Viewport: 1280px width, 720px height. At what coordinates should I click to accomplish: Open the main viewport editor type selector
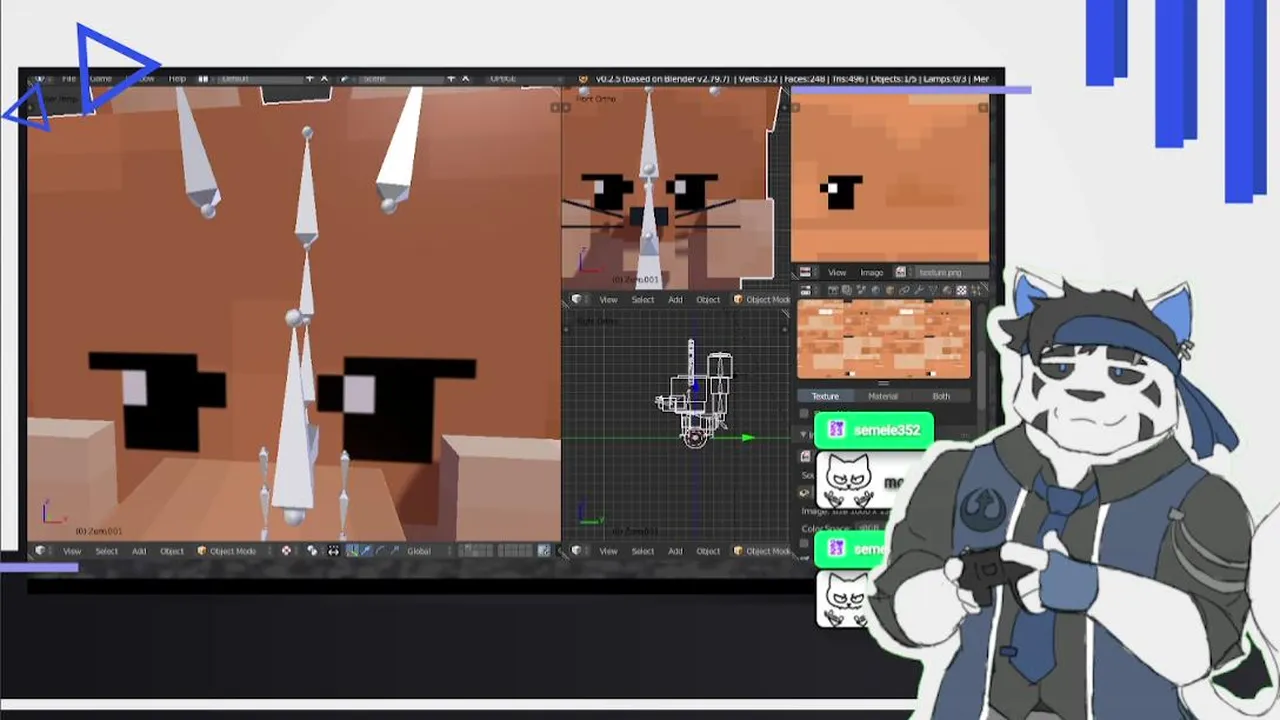tap(41, 551)
